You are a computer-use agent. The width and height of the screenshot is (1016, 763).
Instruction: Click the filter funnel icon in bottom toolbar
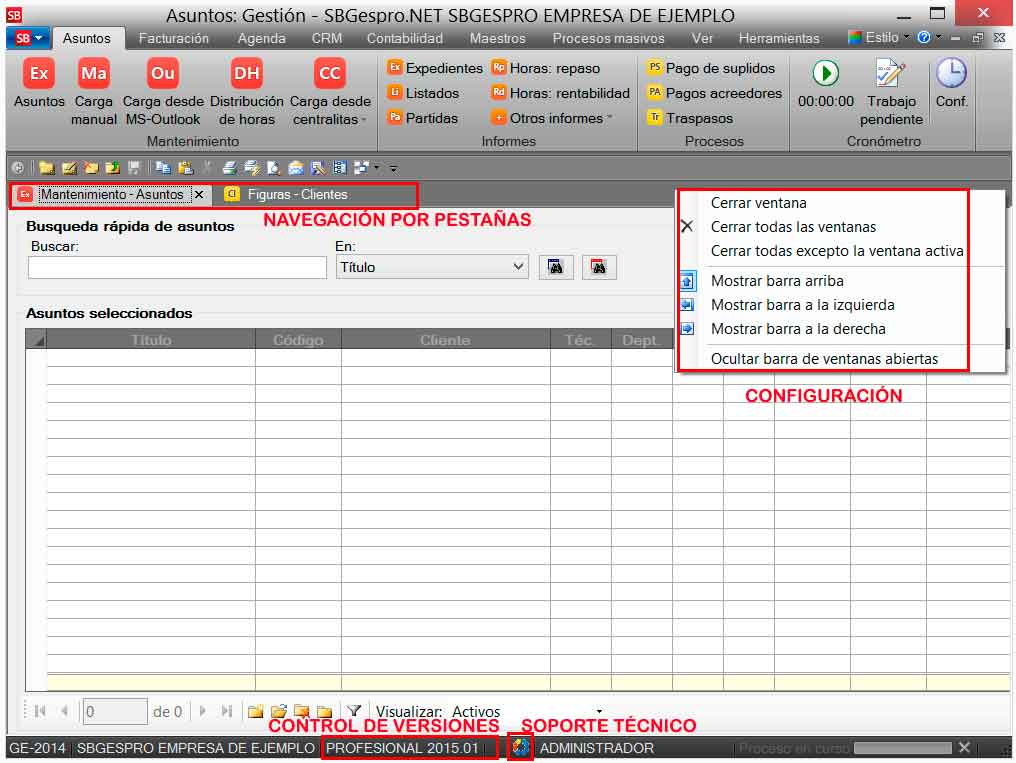pos(354,711)
